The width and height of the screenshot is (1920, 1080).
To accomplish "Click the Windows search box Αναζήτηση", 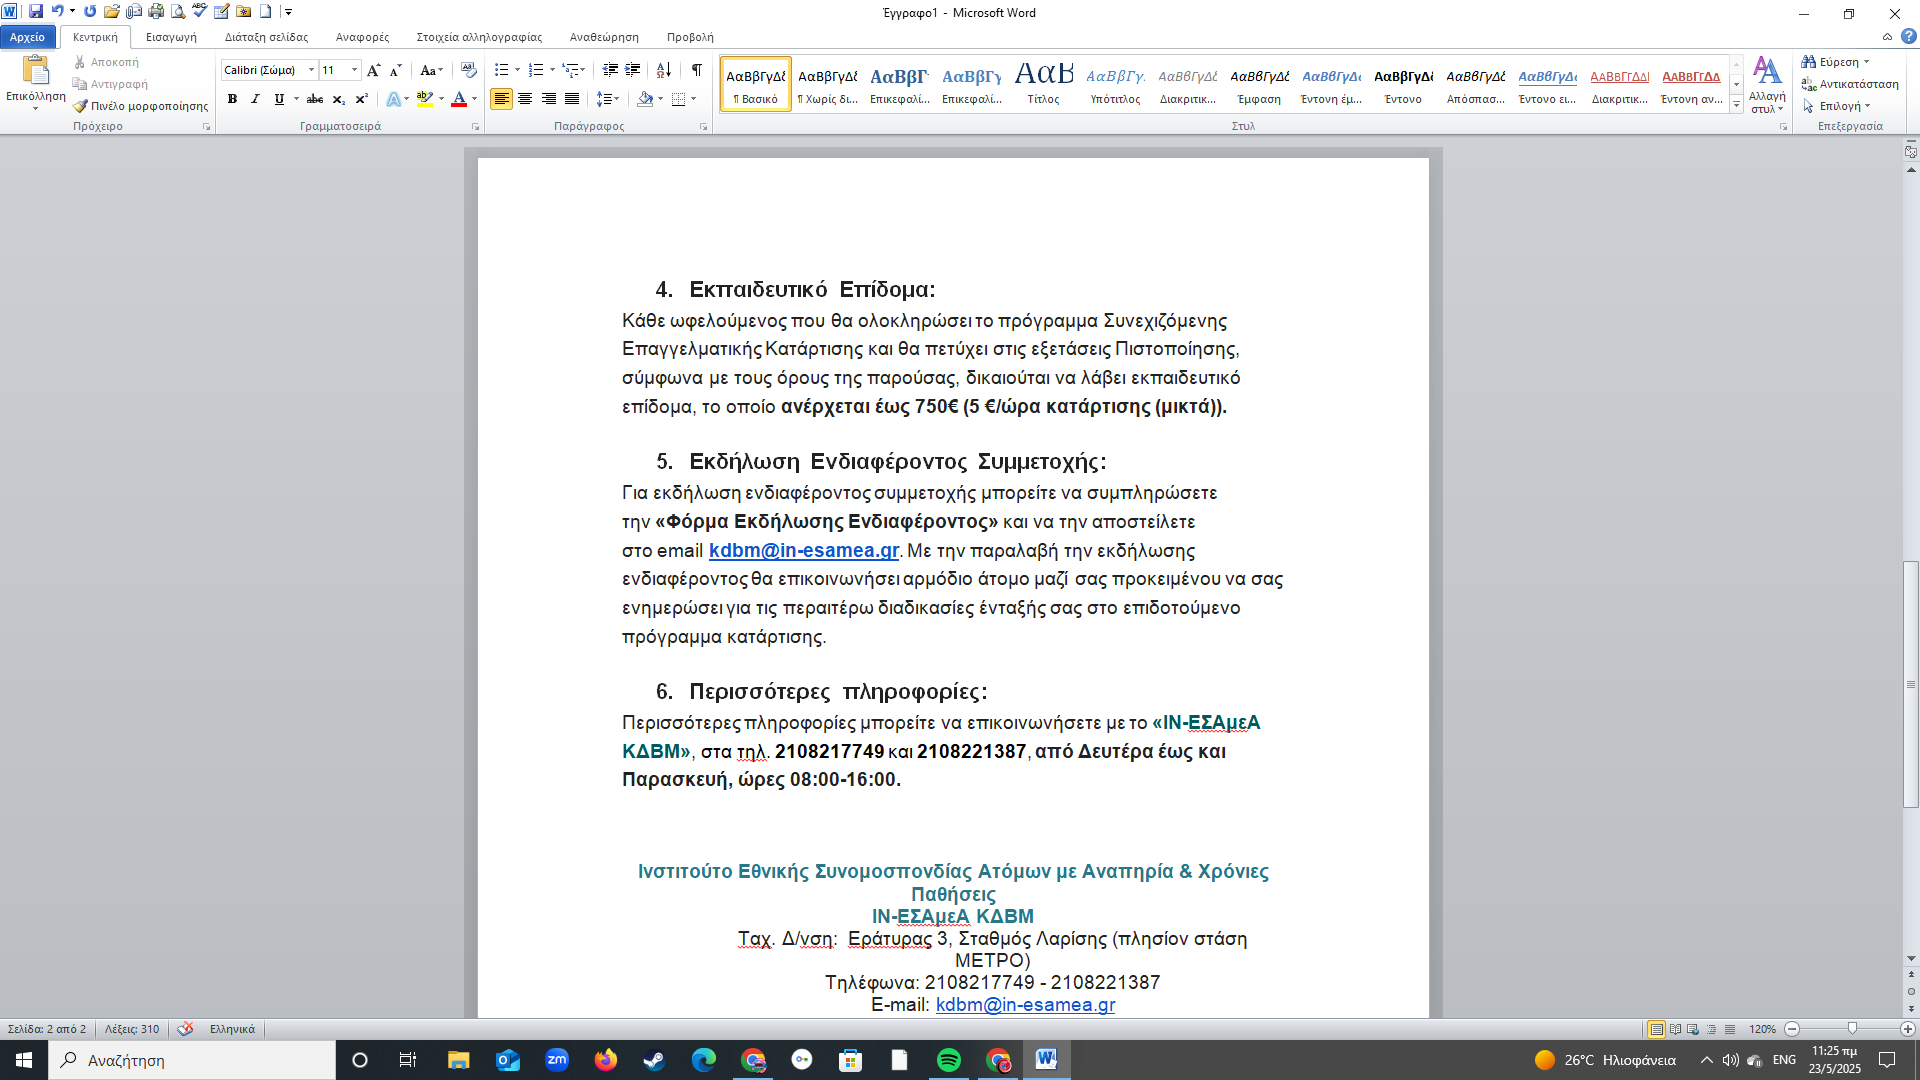I will [x=192, y=1060].
